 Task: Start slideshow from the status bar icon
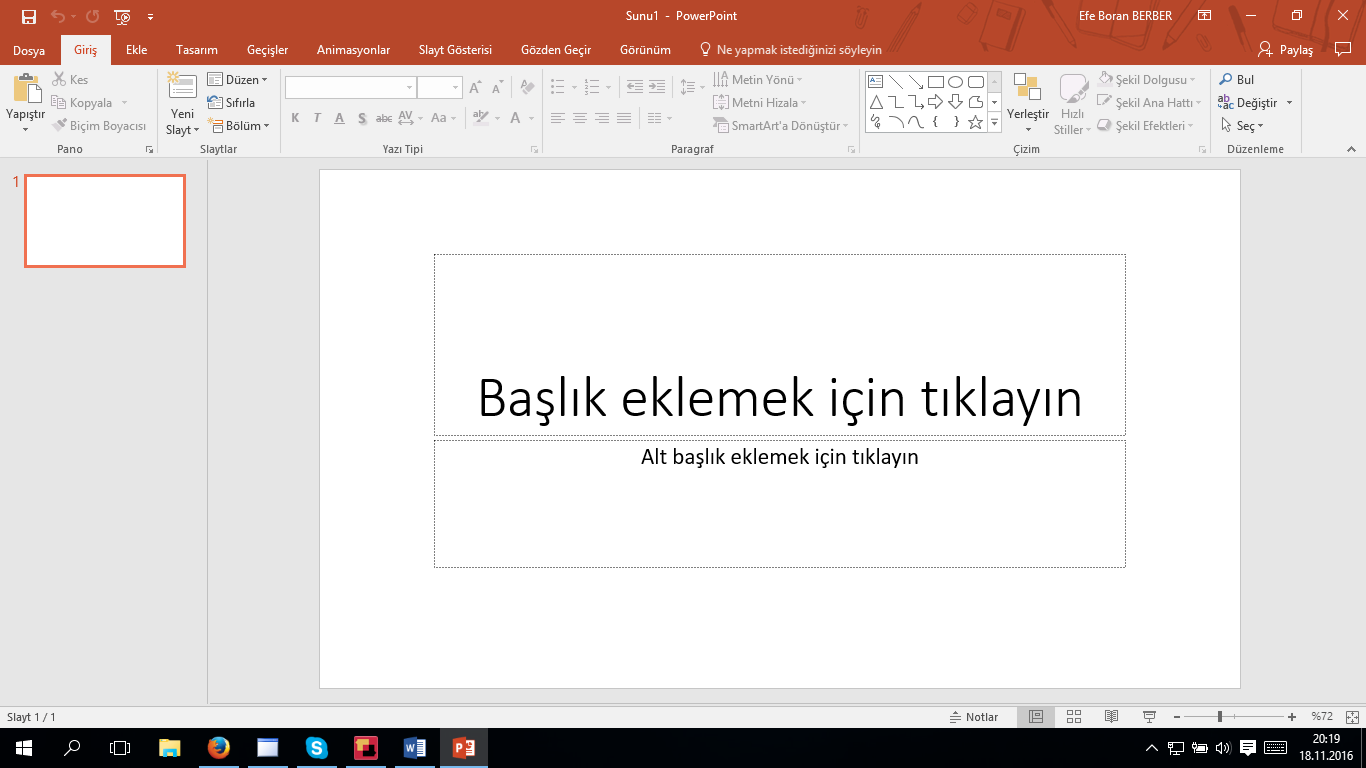coord(1150,717)
